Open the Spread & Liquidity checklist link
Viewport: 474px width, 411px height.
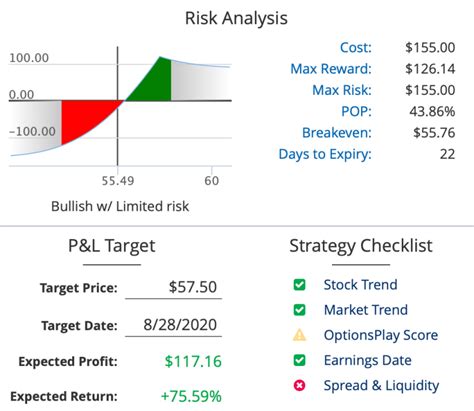381,386
